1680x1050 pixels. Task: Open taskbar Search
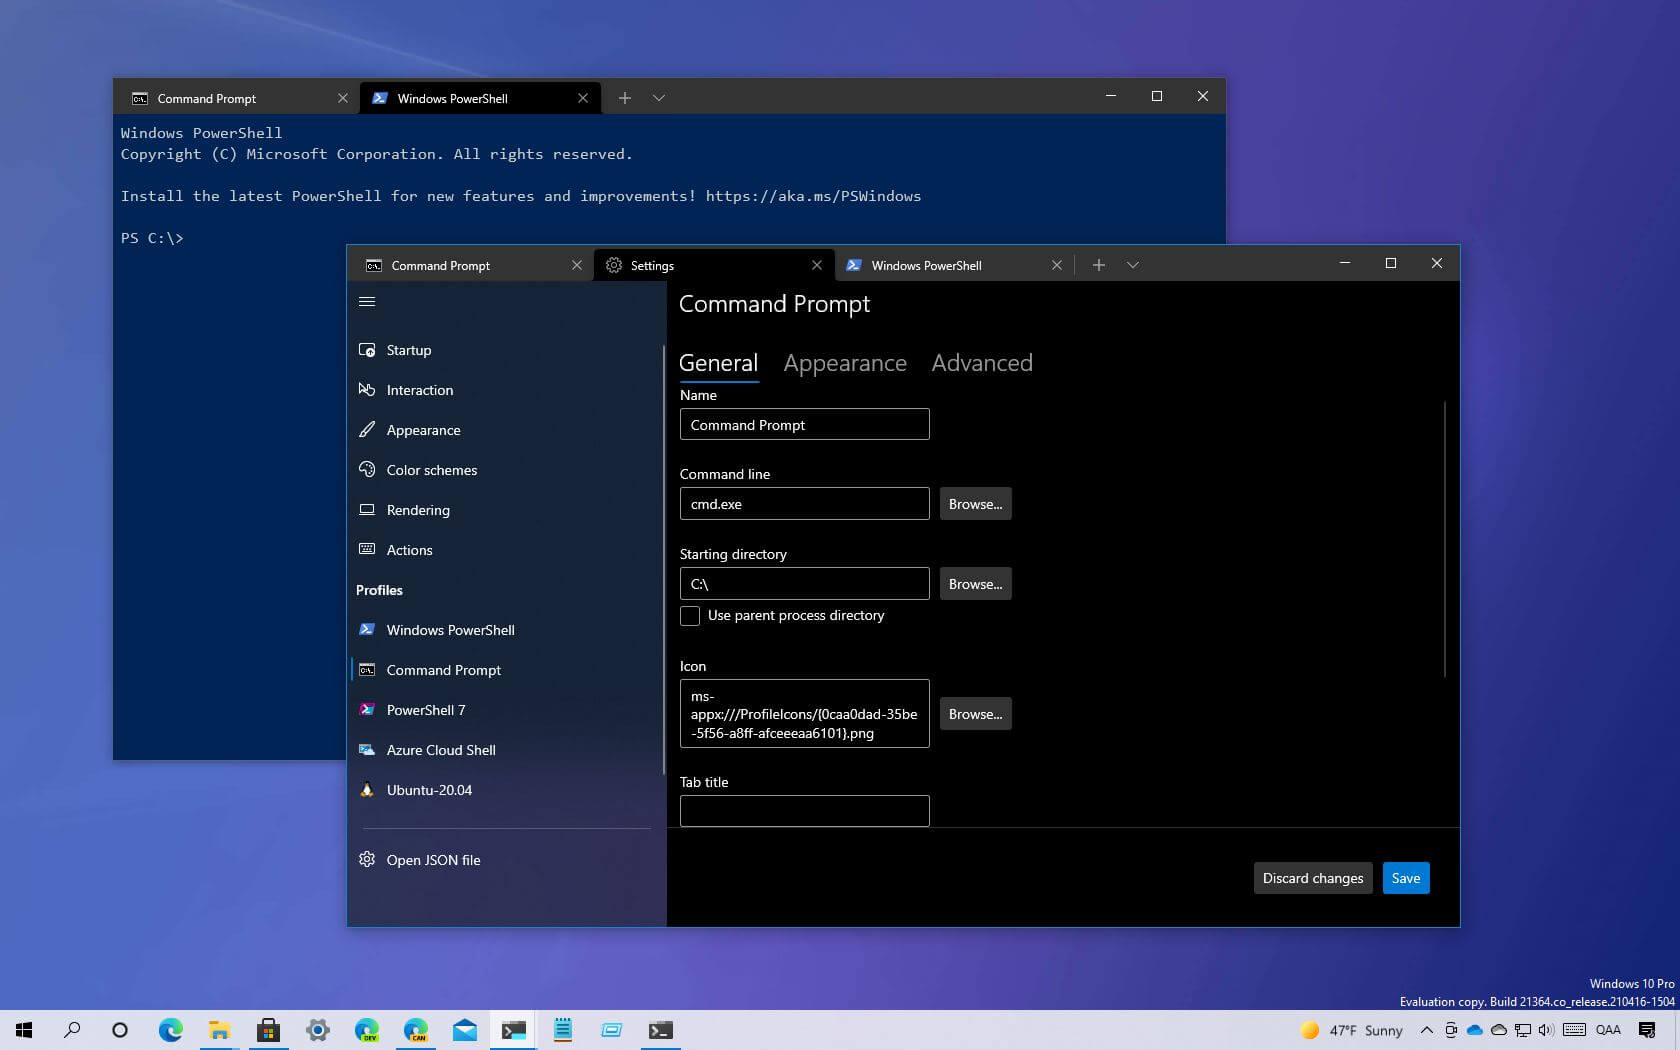(x=72, y=1030)
